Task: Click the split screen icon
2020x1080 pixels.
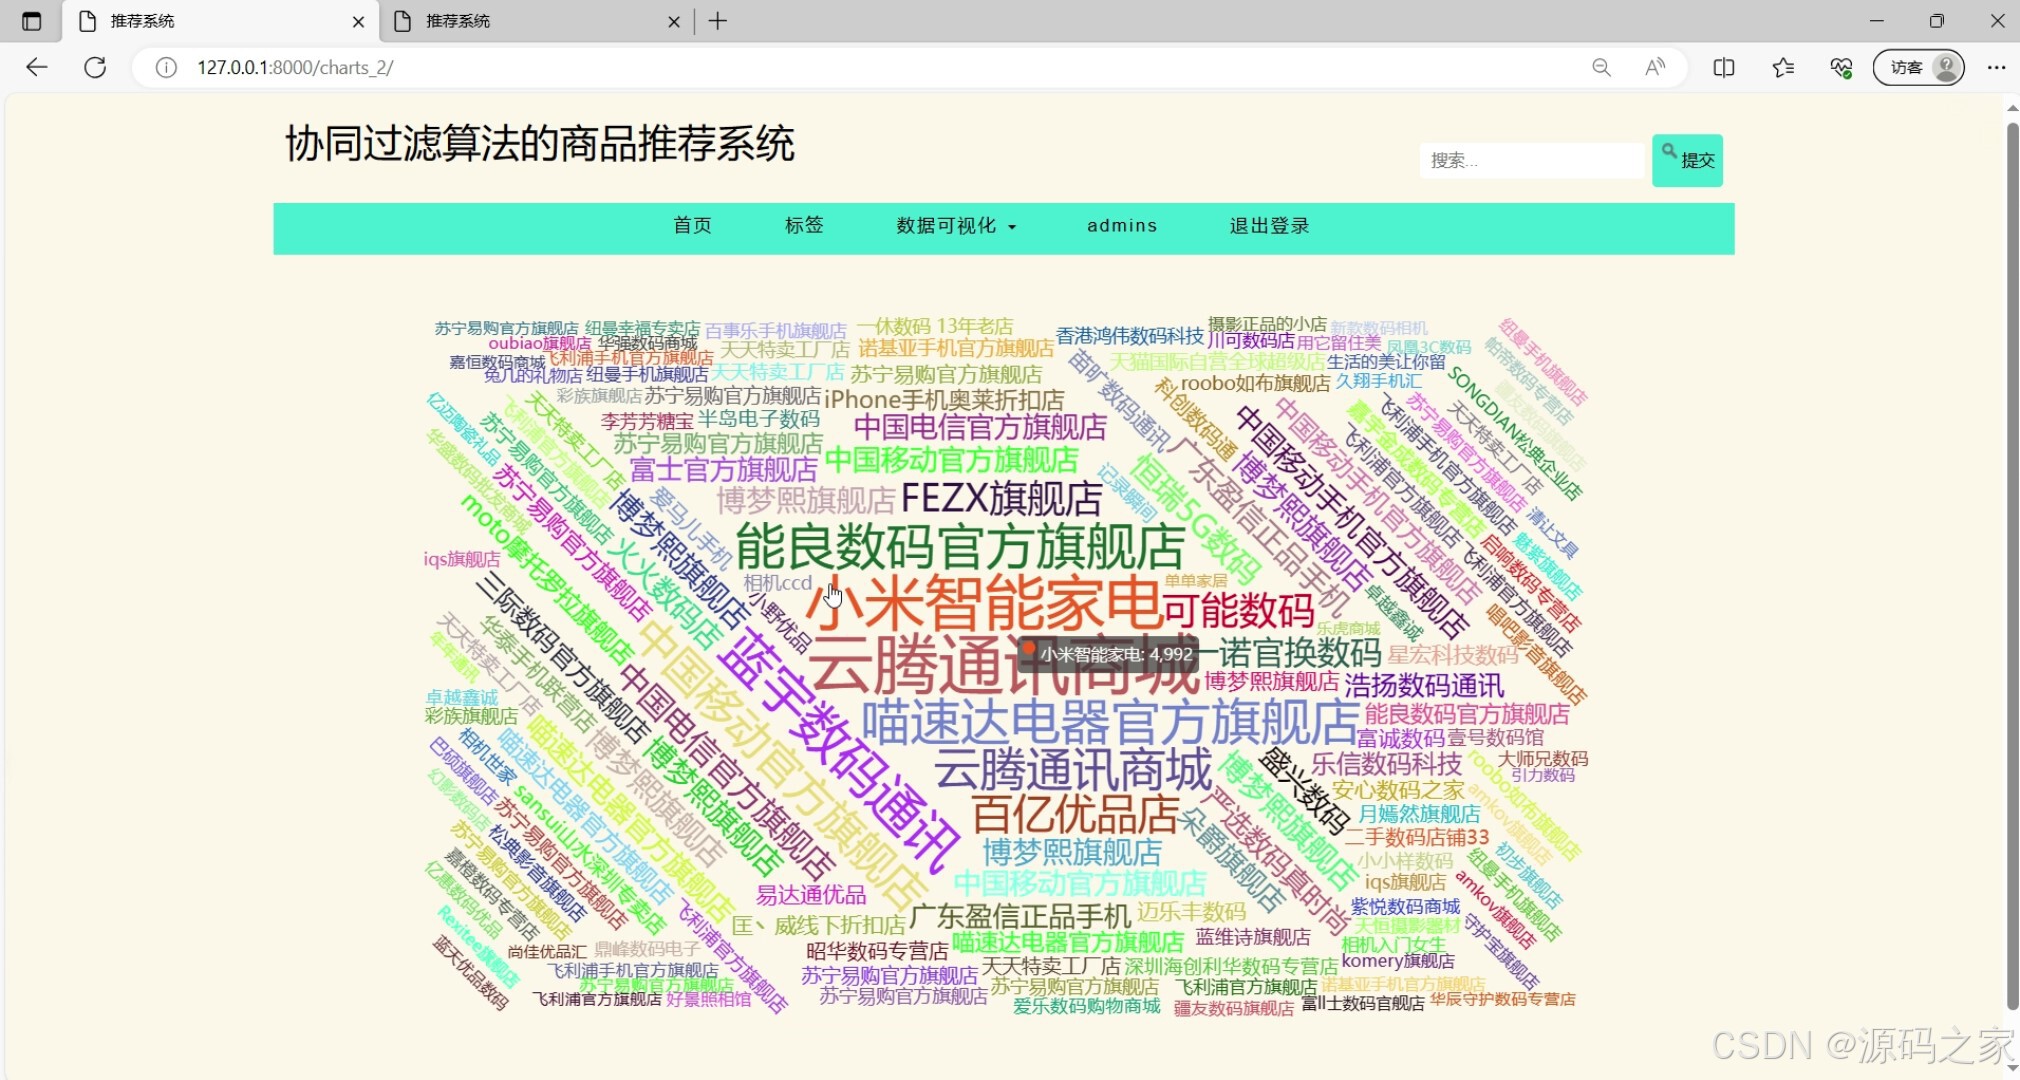Action: point(1724,67)
